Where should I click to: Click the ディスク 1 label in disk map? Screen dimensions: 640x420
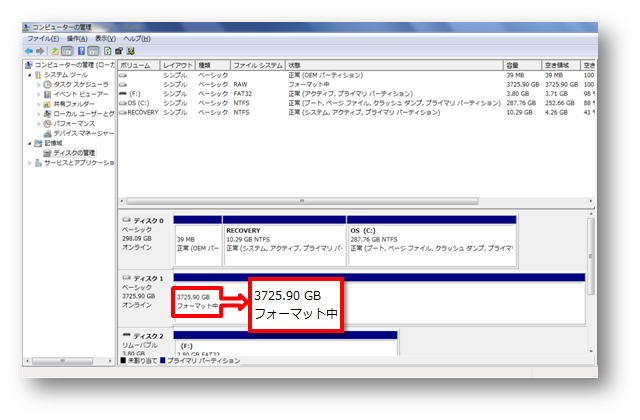click(x=148, y=278)
